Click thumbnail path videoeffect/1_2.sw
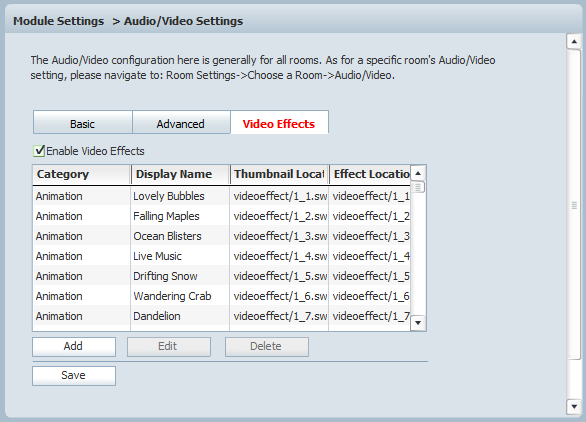Viewport: 586px width, 422px height. pyautogui.click(x=280, y=216)
